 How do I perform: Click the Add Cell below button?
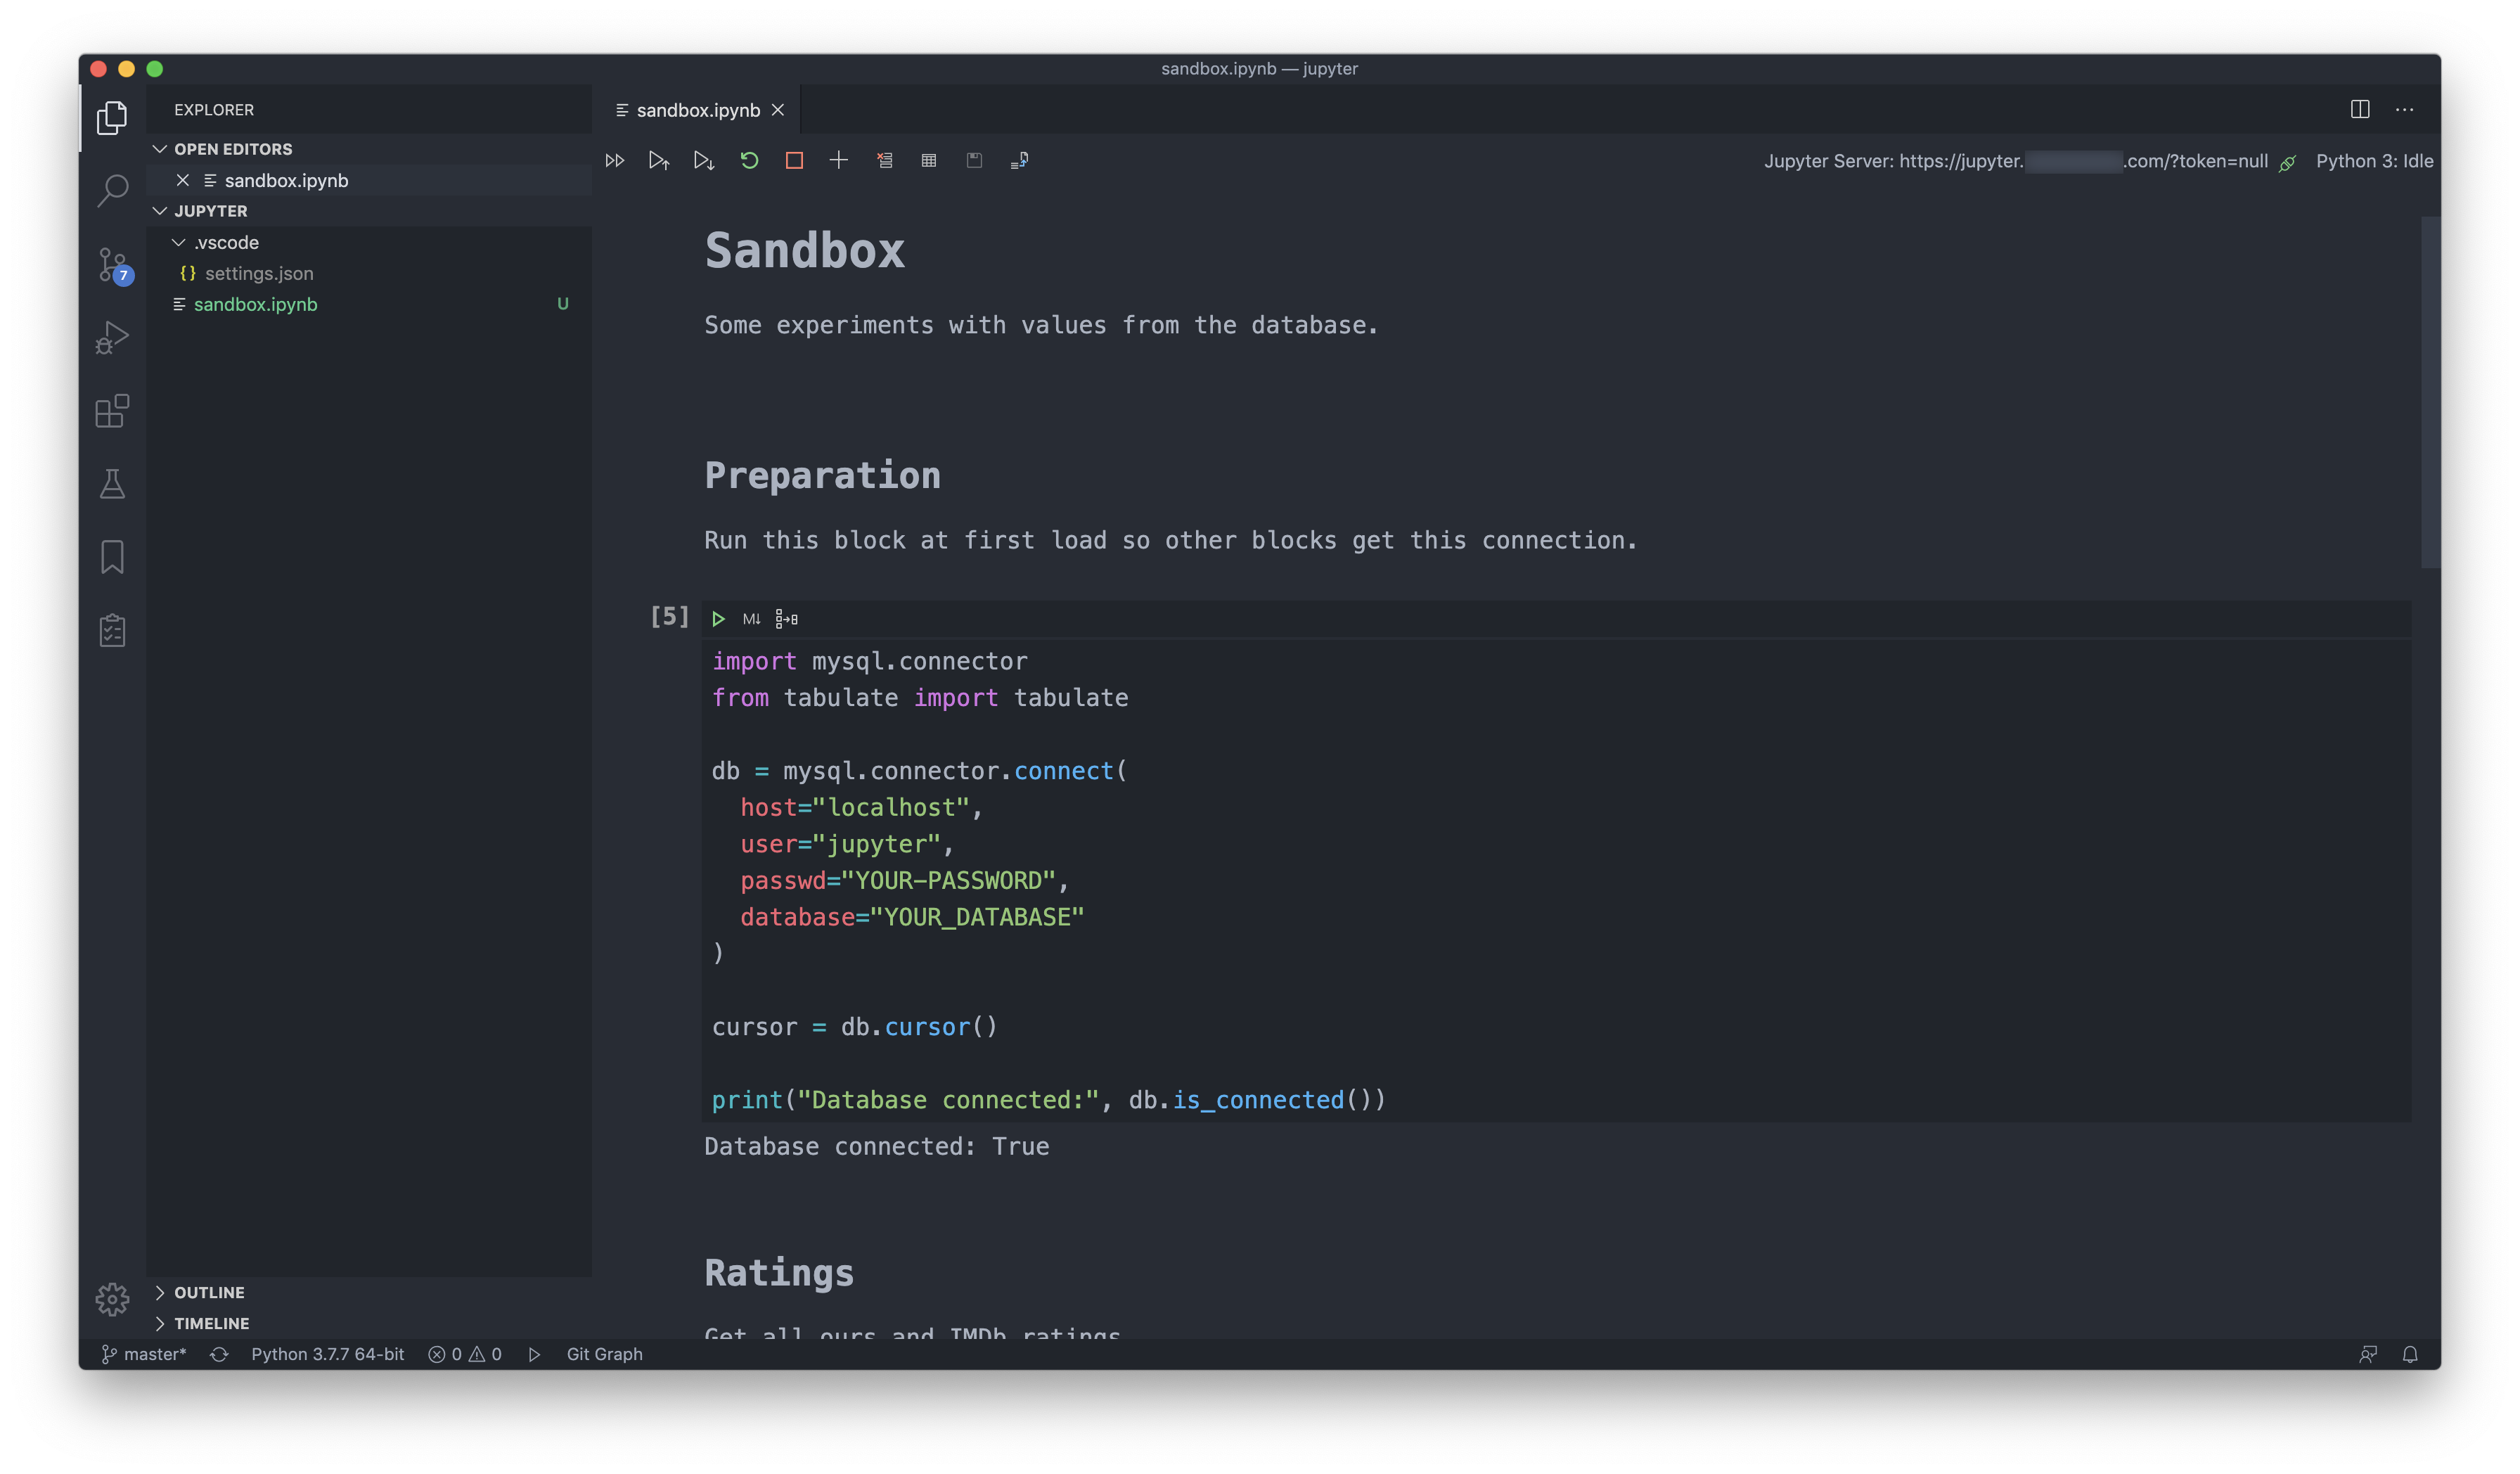pos(838,160)
